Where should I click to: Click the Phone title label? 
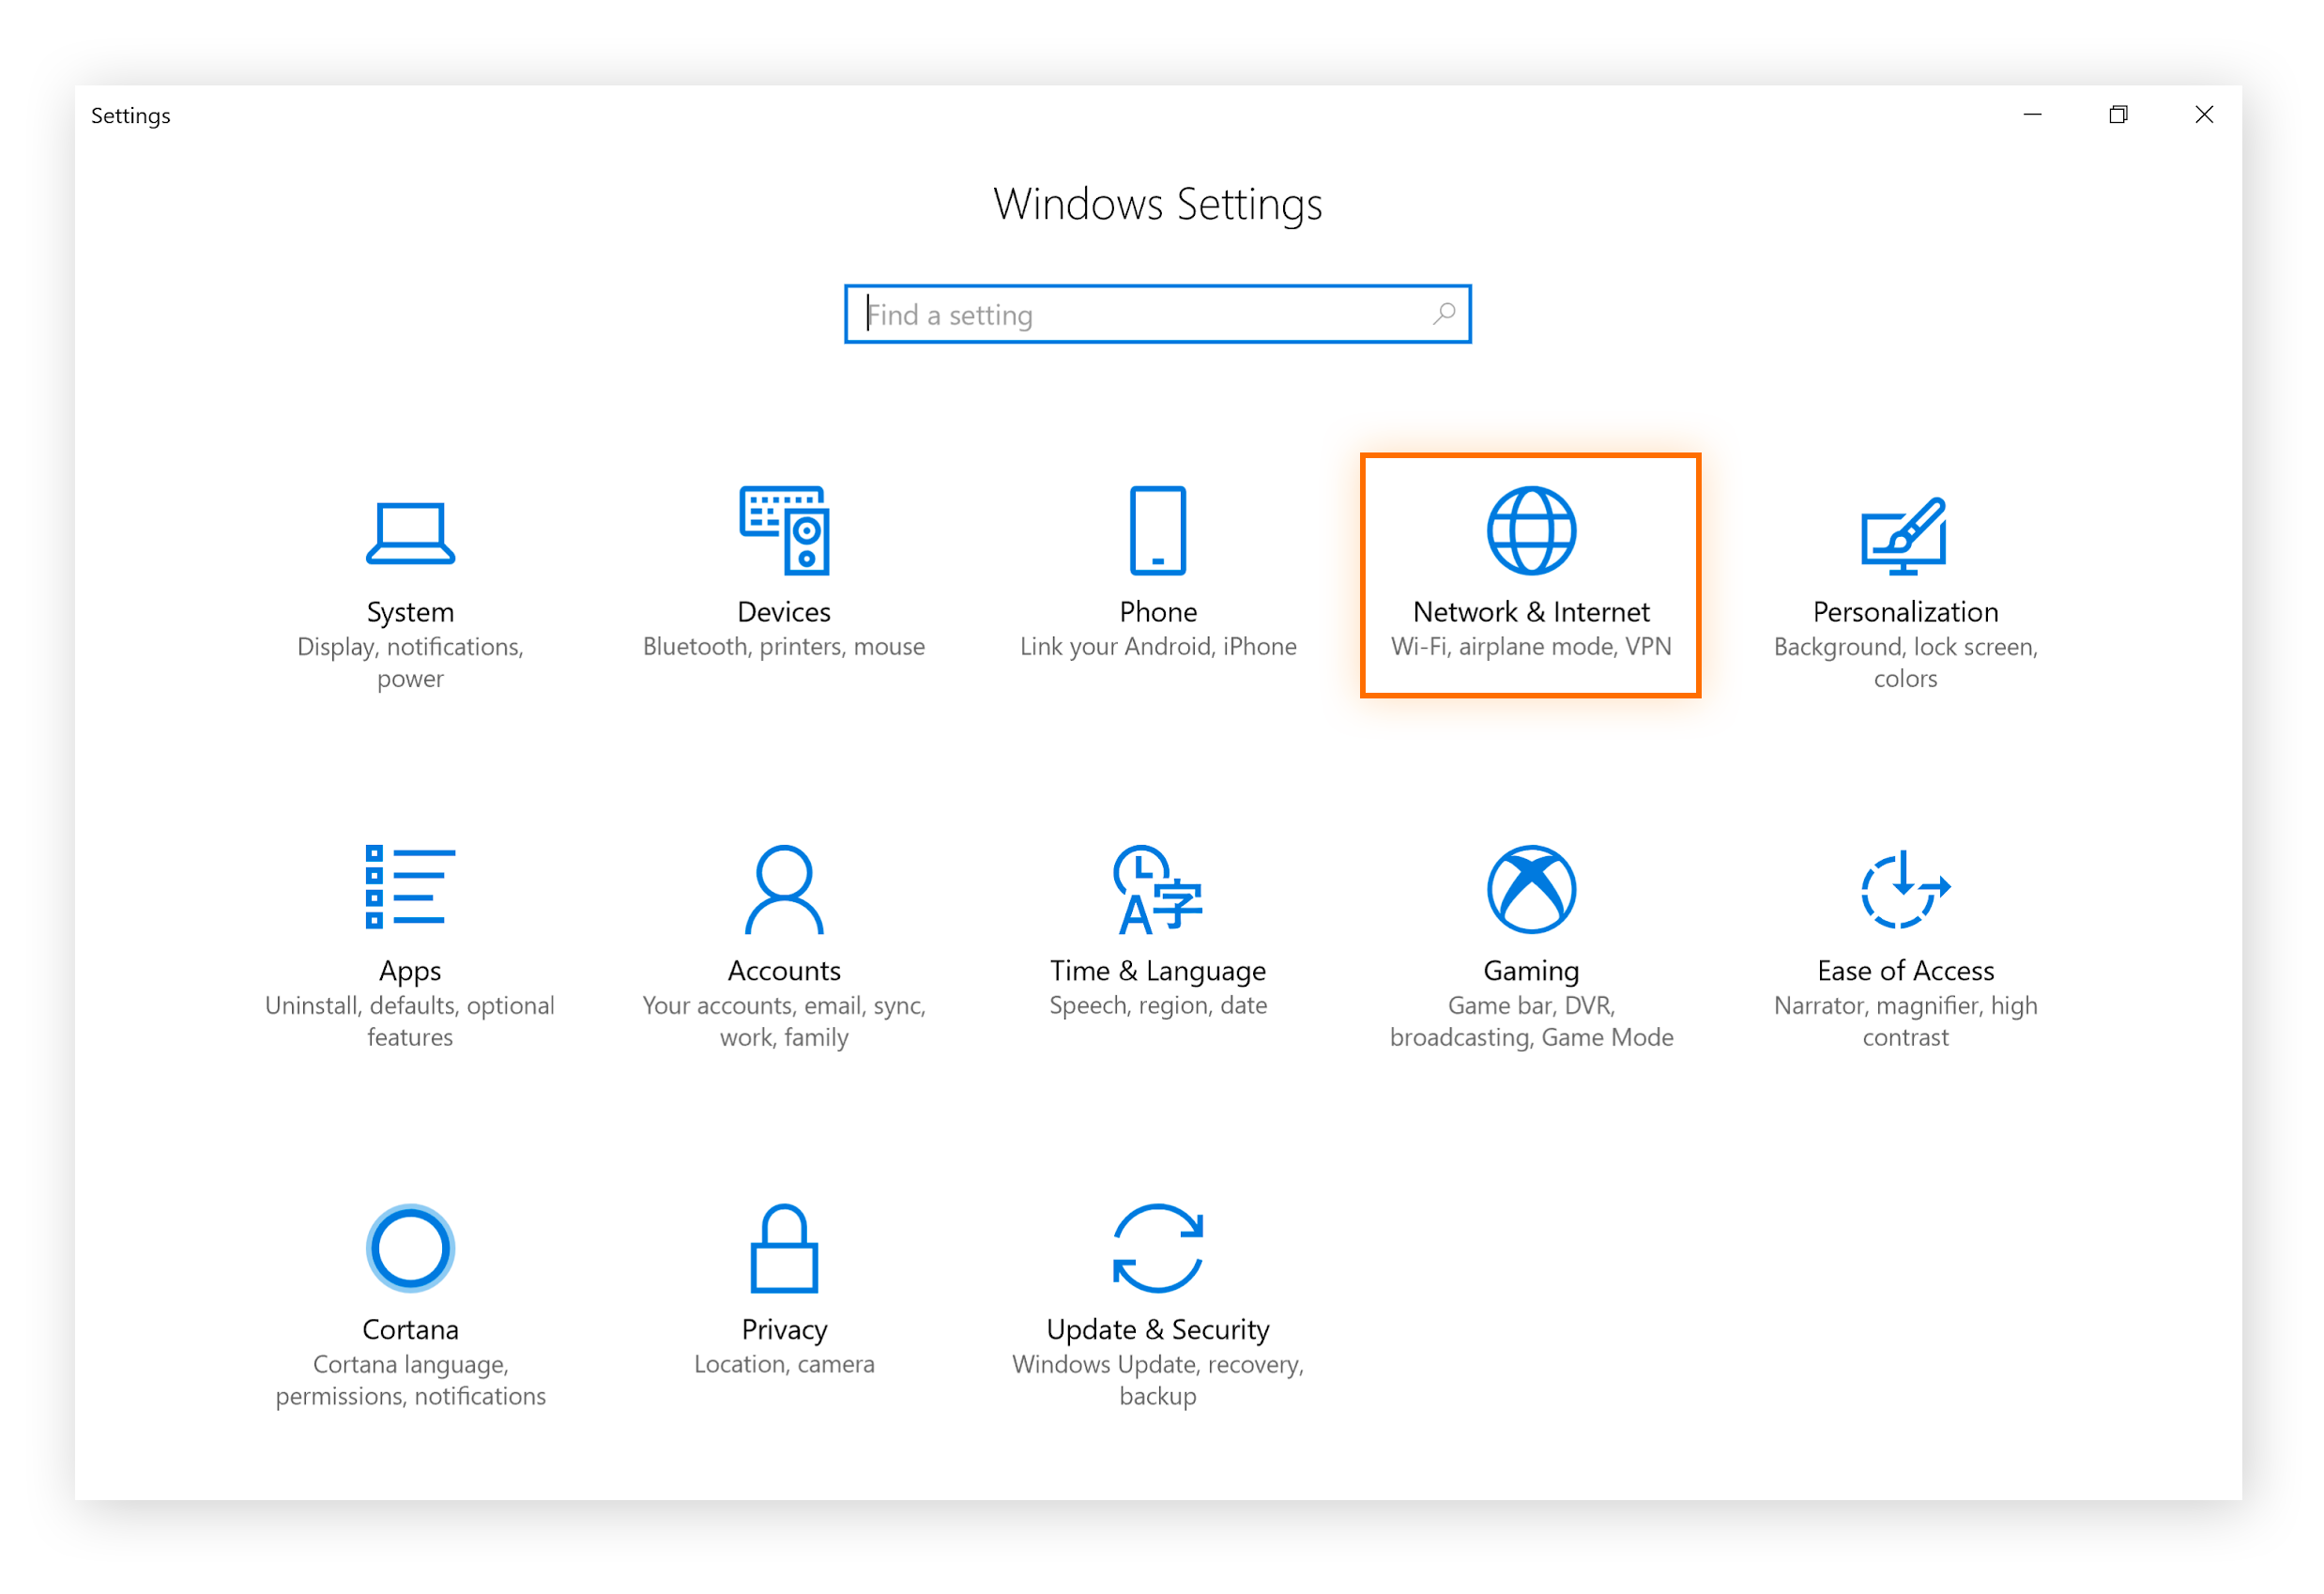coord(1158,612)
